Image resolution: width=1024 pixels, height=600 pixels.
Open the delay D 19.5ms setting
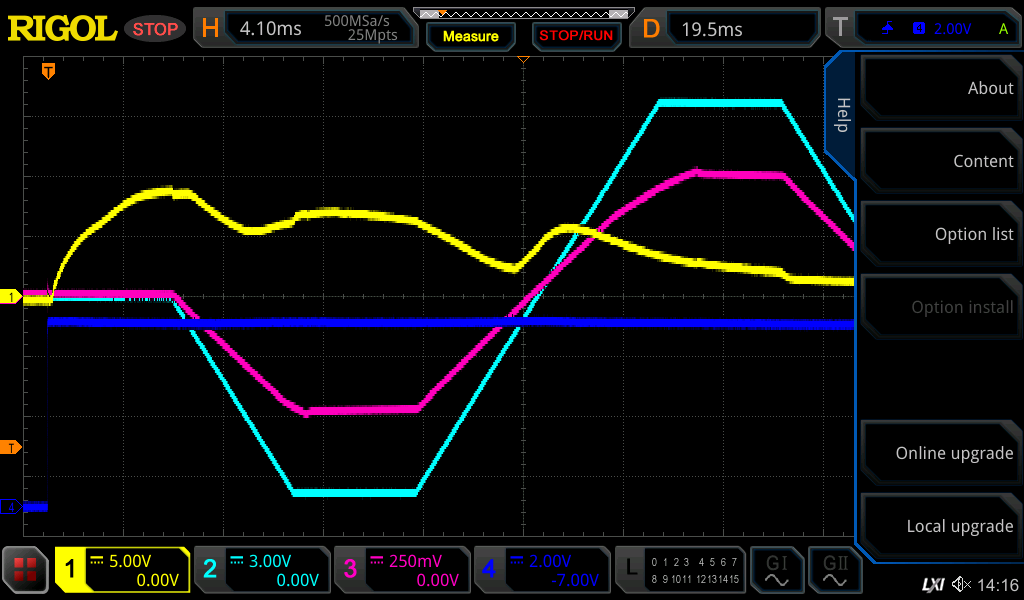coord(727,29)
